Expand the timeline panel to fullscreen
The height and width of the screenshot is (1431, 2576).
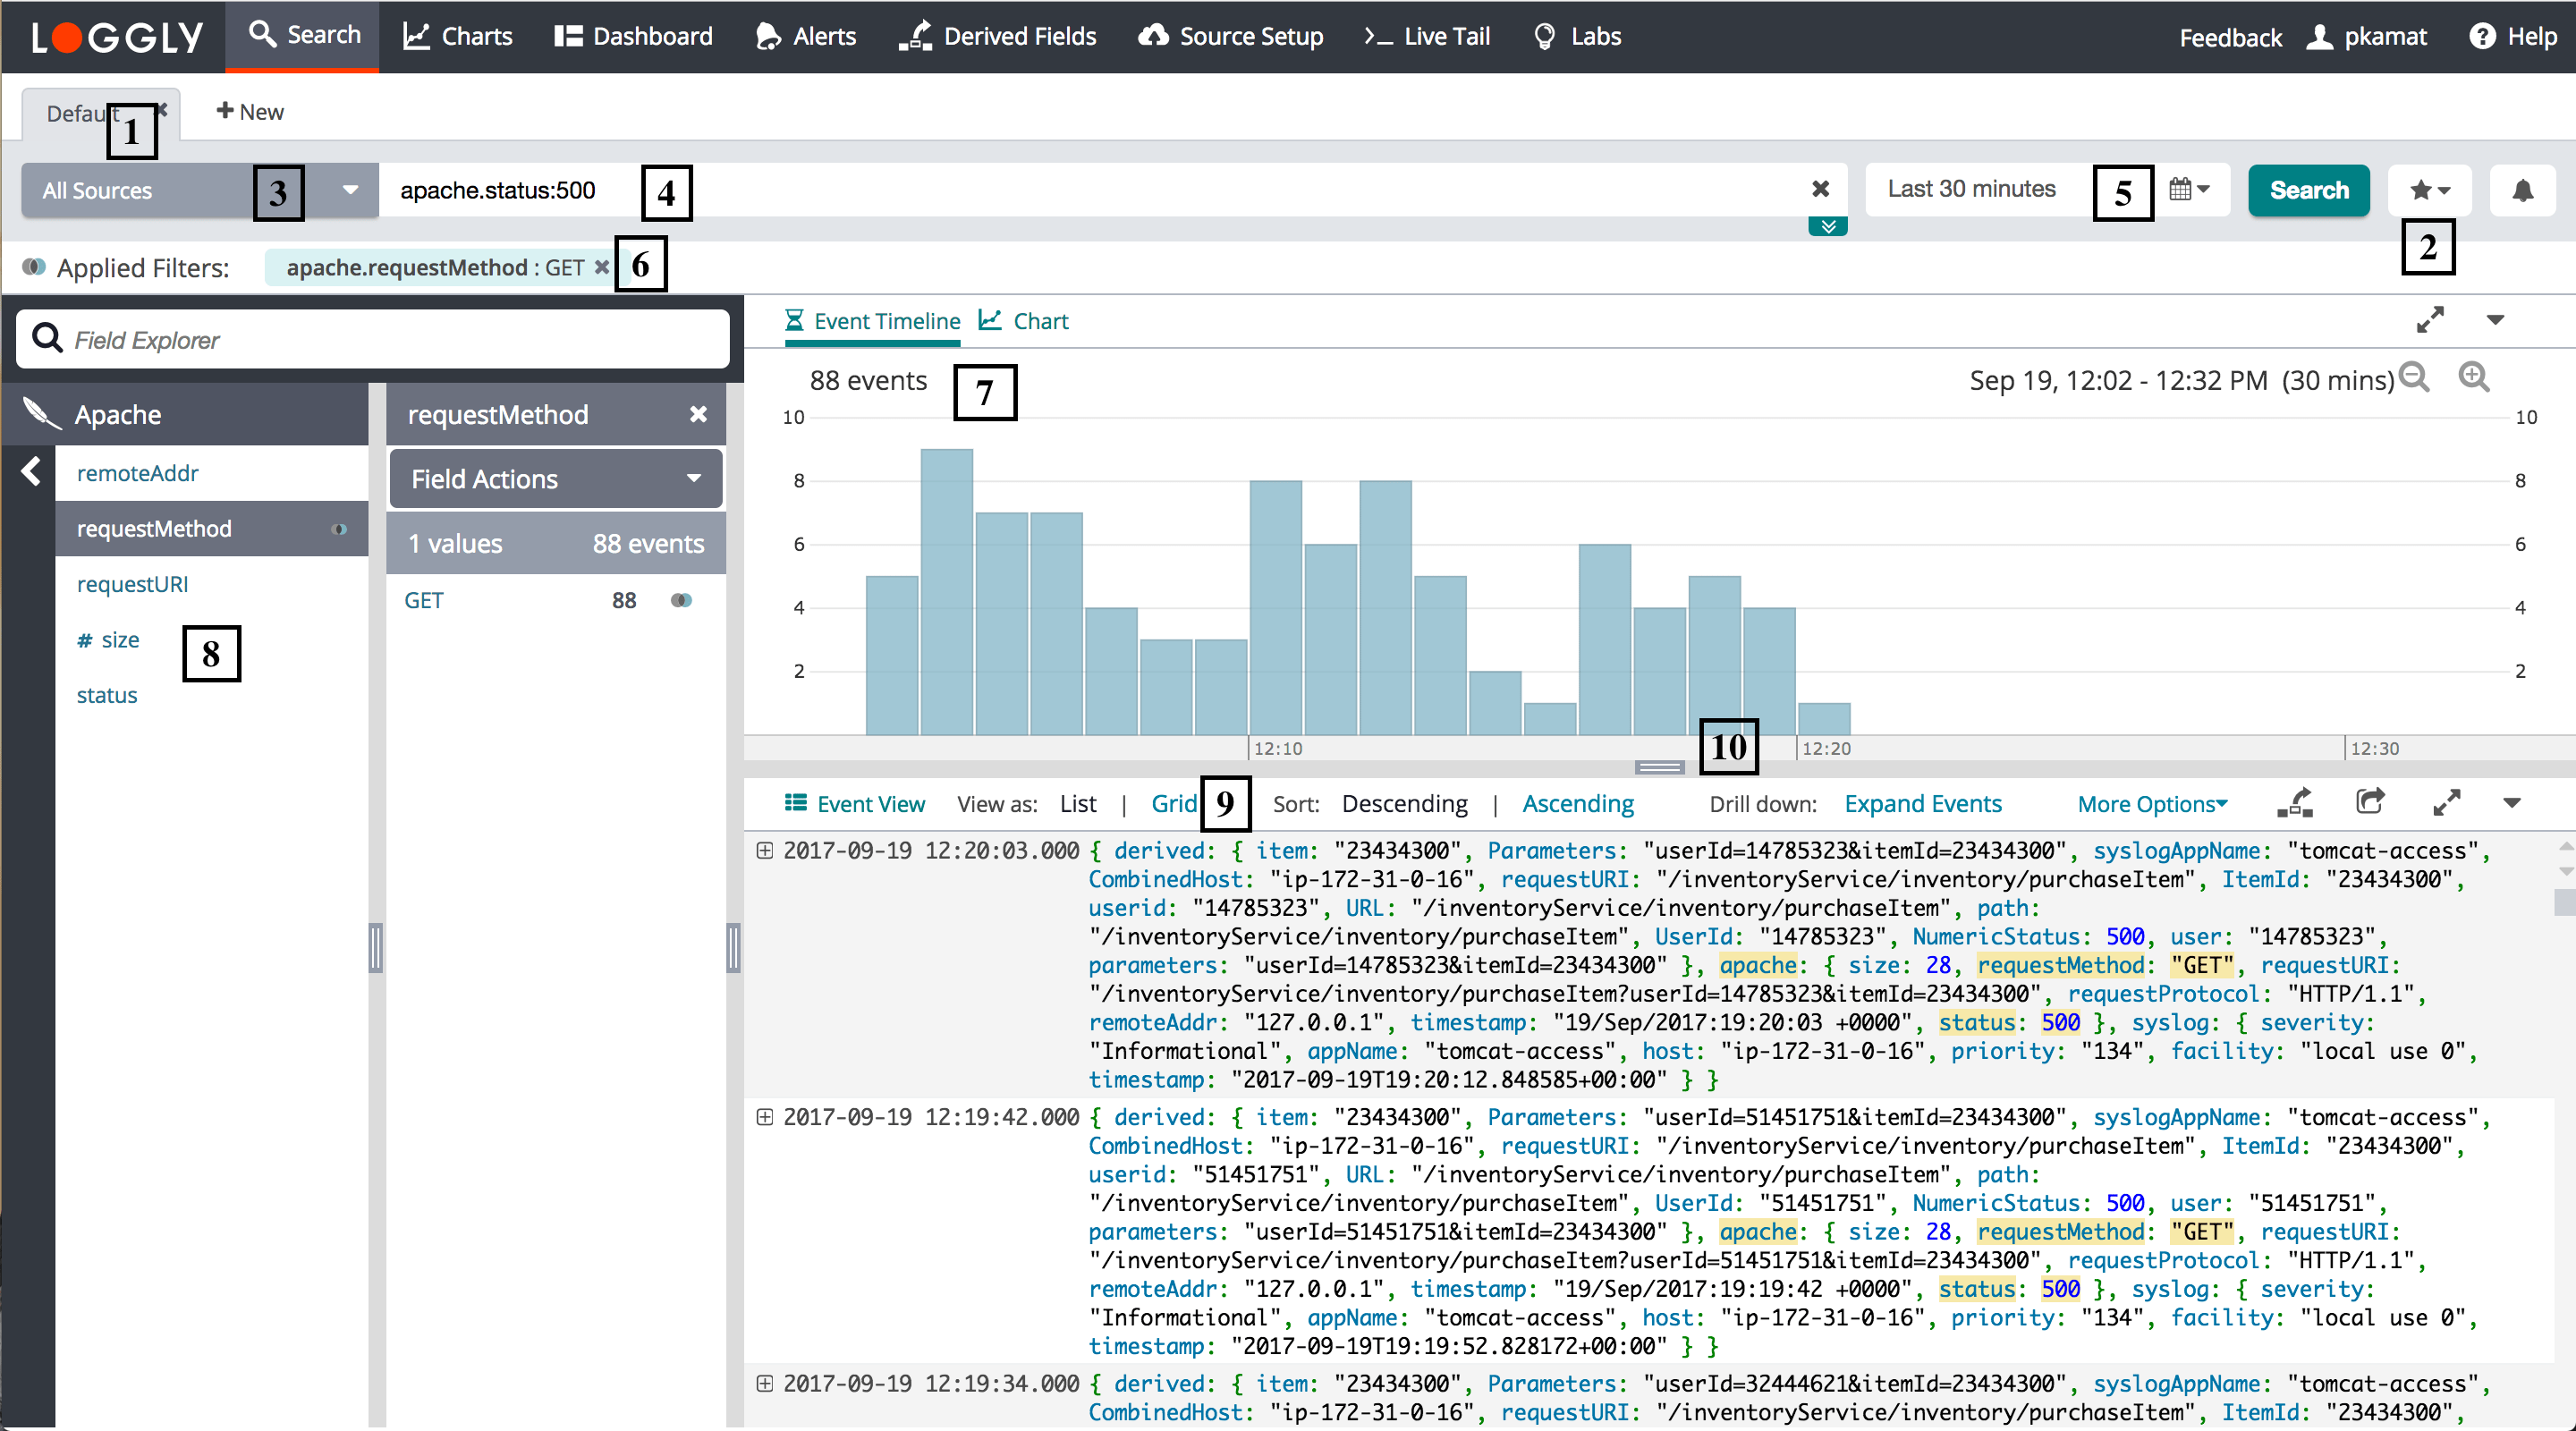pos(2430,320)
